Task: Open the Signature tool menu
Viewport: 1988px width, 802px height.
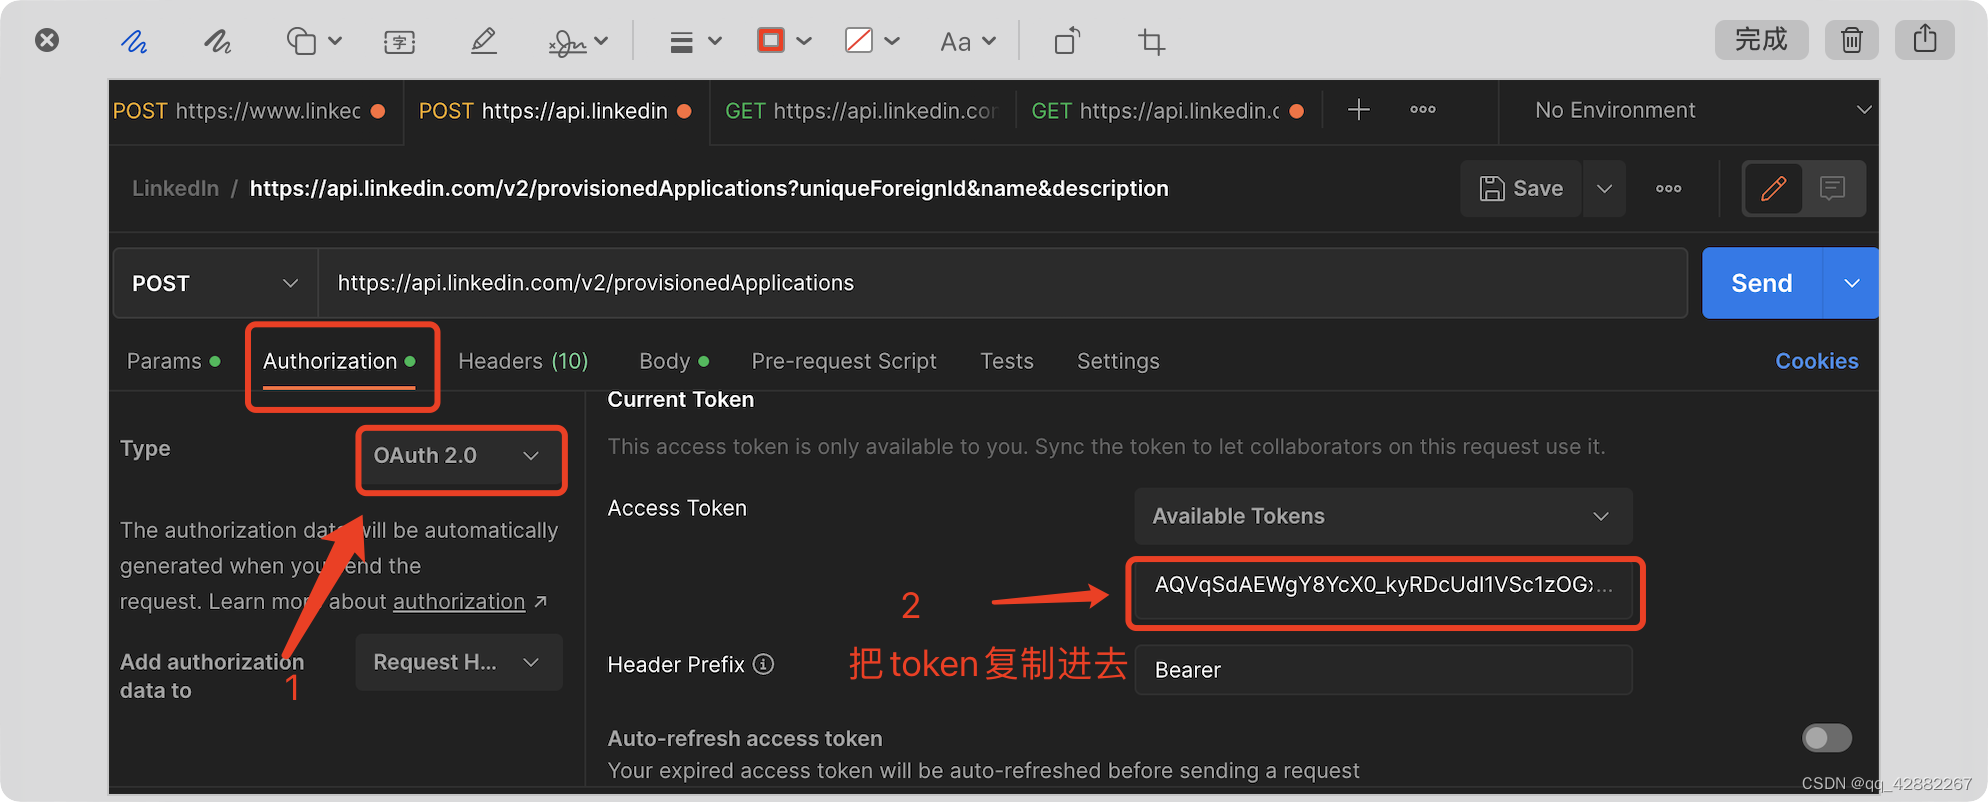Action: tap(578, 41)
